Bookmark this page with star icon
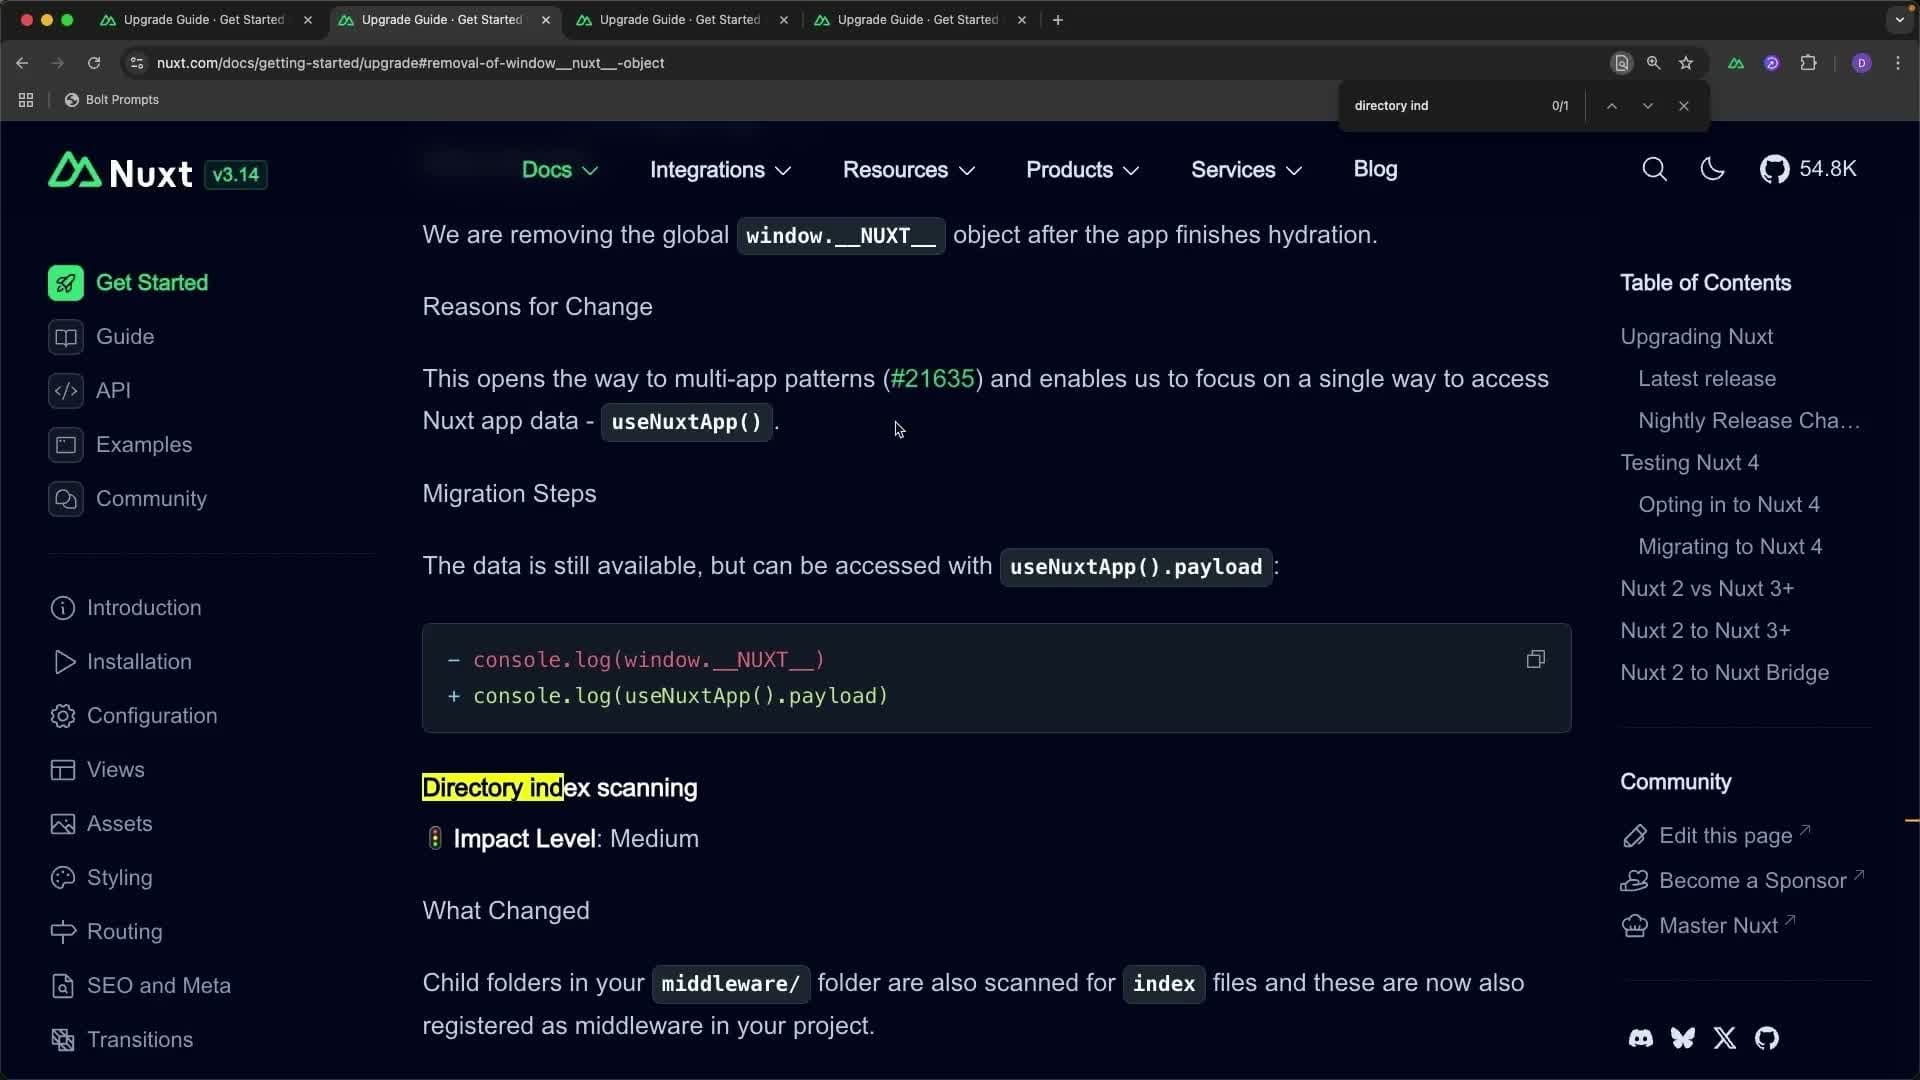Screen dimensions: 1920x1080 [x=1686, y=63]
